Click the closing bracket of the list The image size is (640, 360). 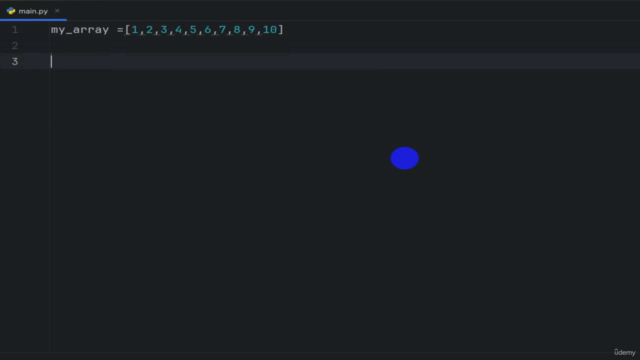(x=280, y=29)
